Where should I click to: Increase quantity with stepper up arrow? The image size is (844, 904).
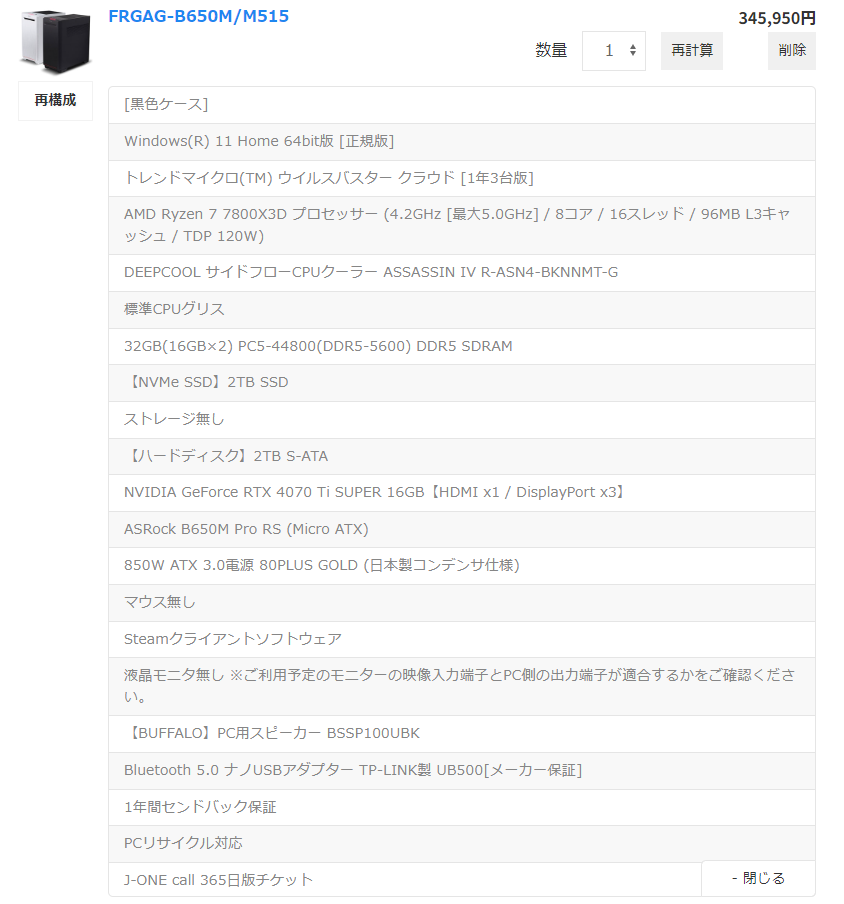click(x=632, y=47)
